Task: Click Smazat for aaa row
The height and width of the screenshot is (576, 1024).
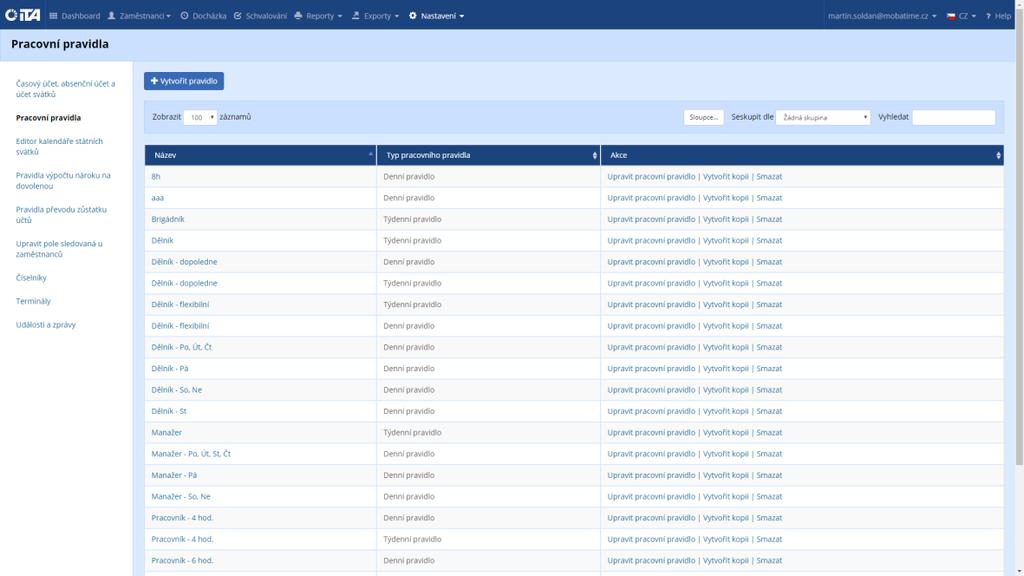Action: click(769, 198)
